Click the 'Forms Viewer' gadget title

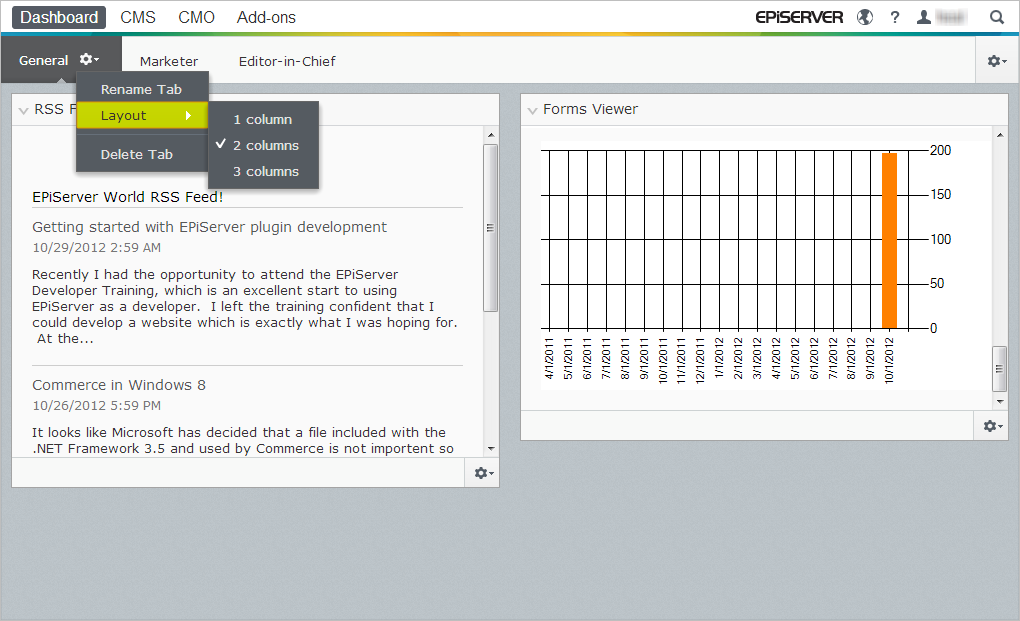pyautogui.click(x=591, y=109)
